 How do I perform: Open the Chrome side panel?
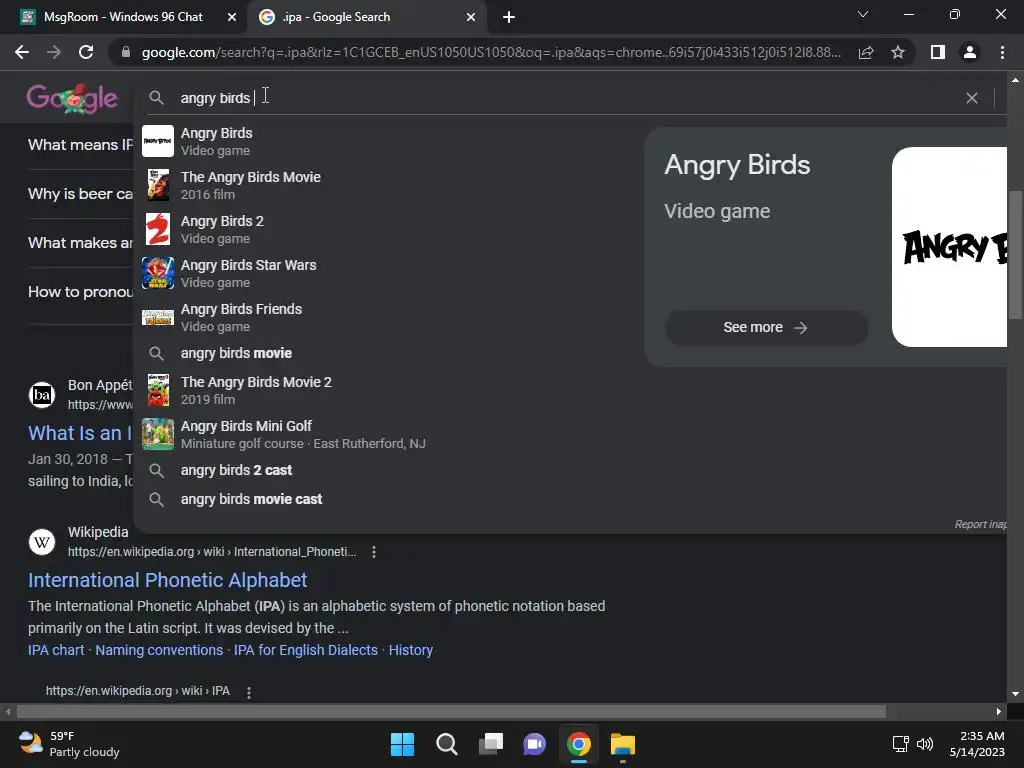coord(938,52)
